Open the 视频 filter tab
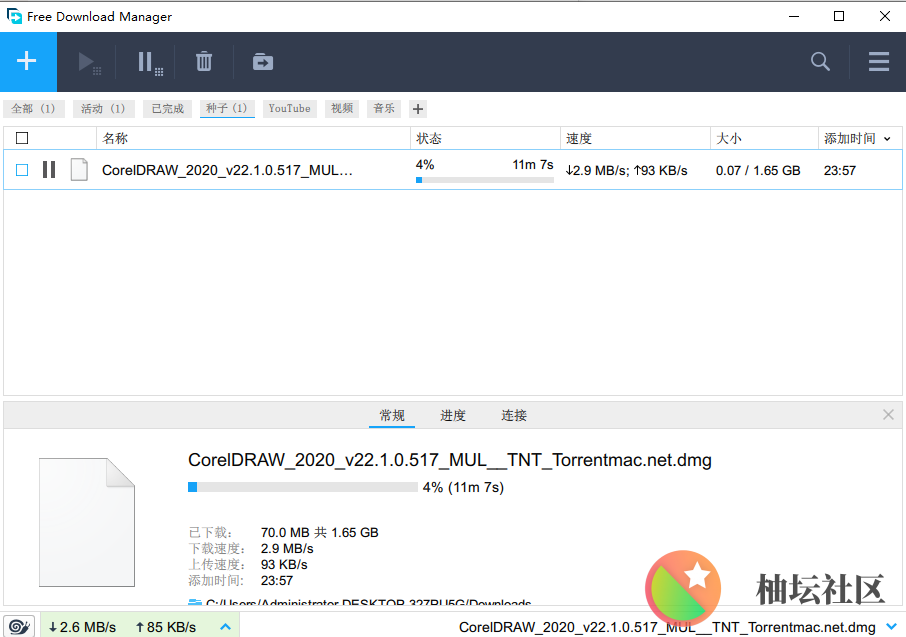This screenshot has width=906, height=637. (342, 109)
